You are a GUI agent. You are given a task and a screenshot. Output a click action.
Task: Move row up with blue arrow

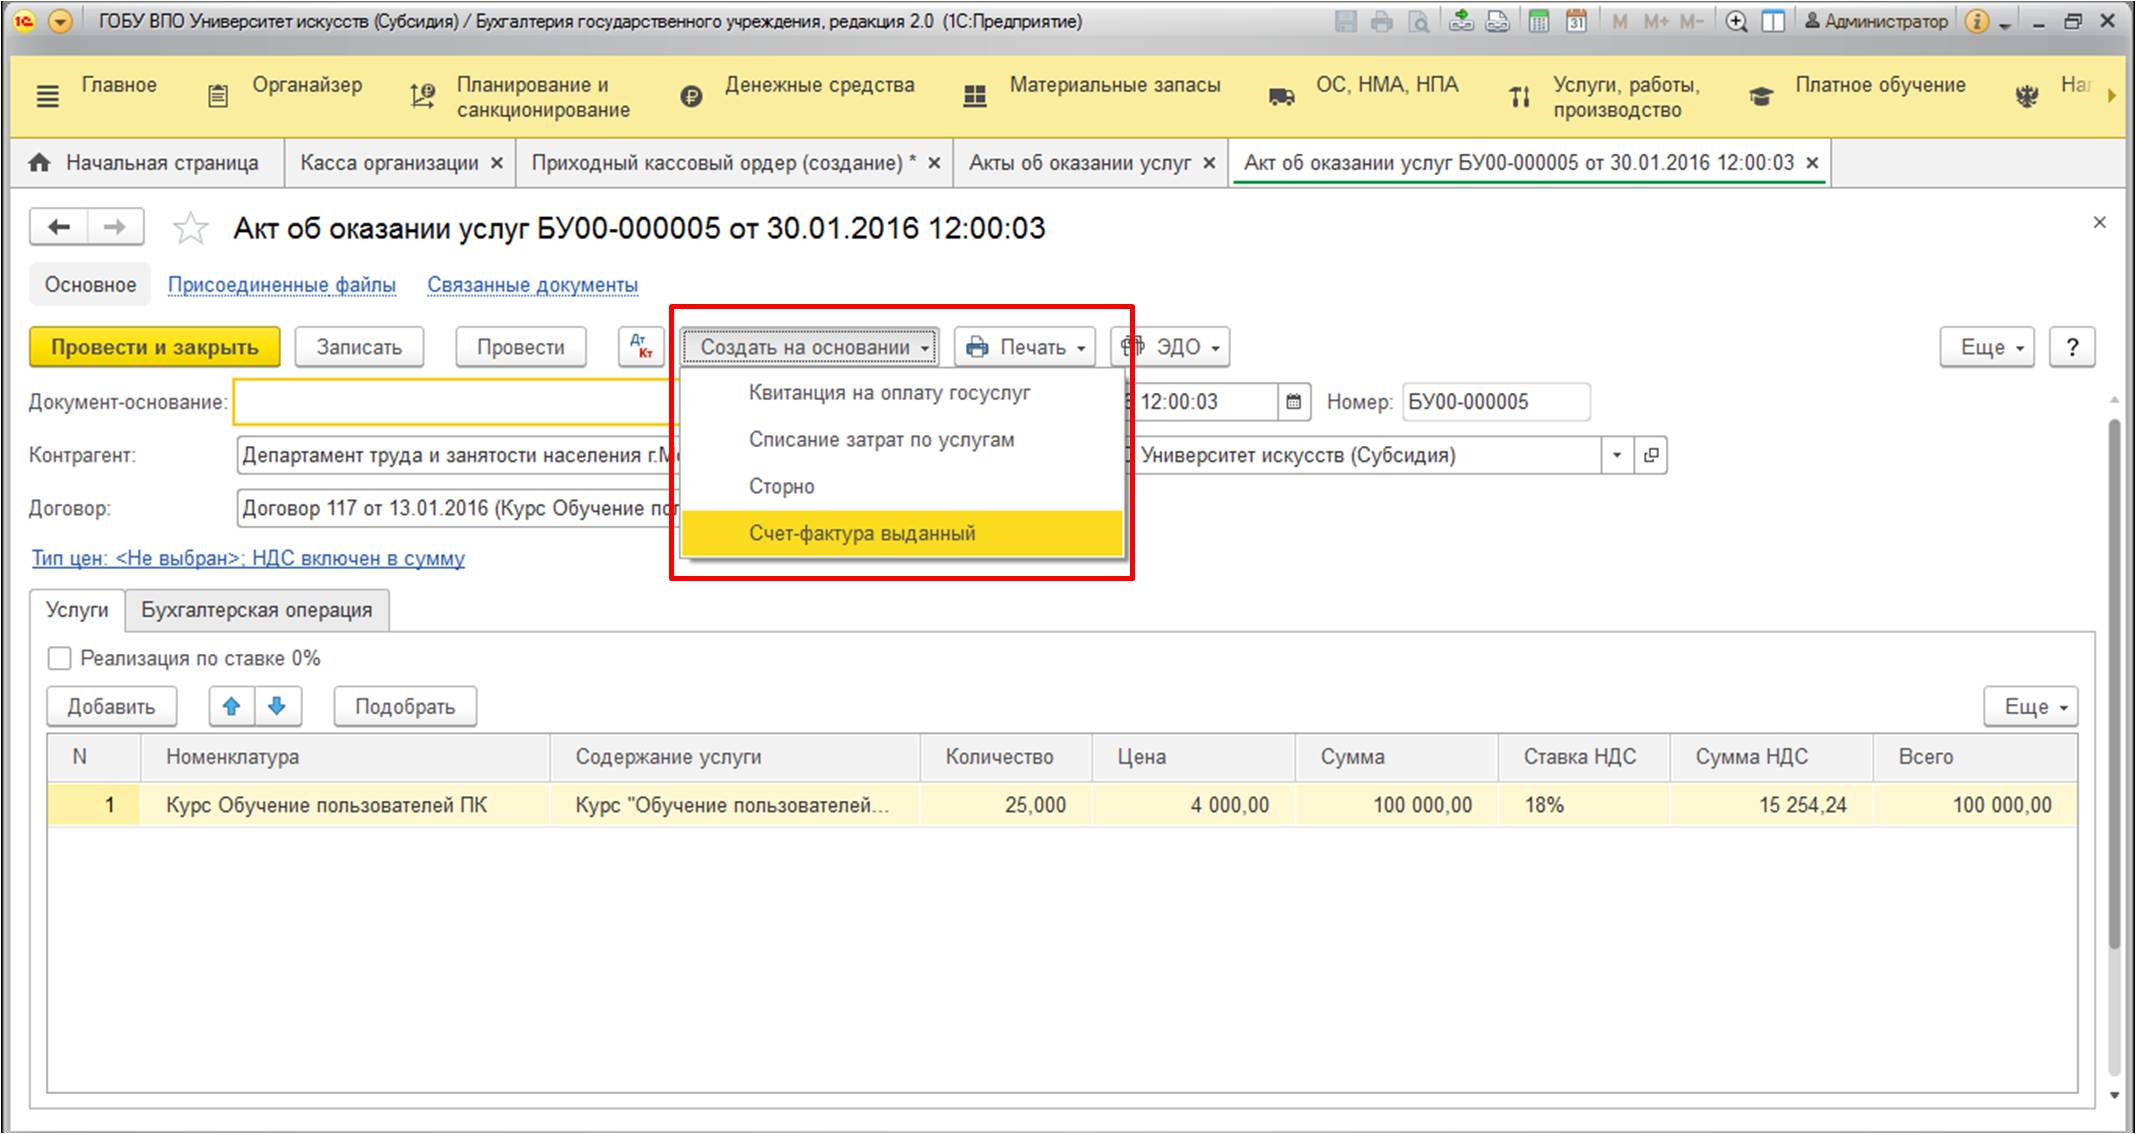[232, 706]
